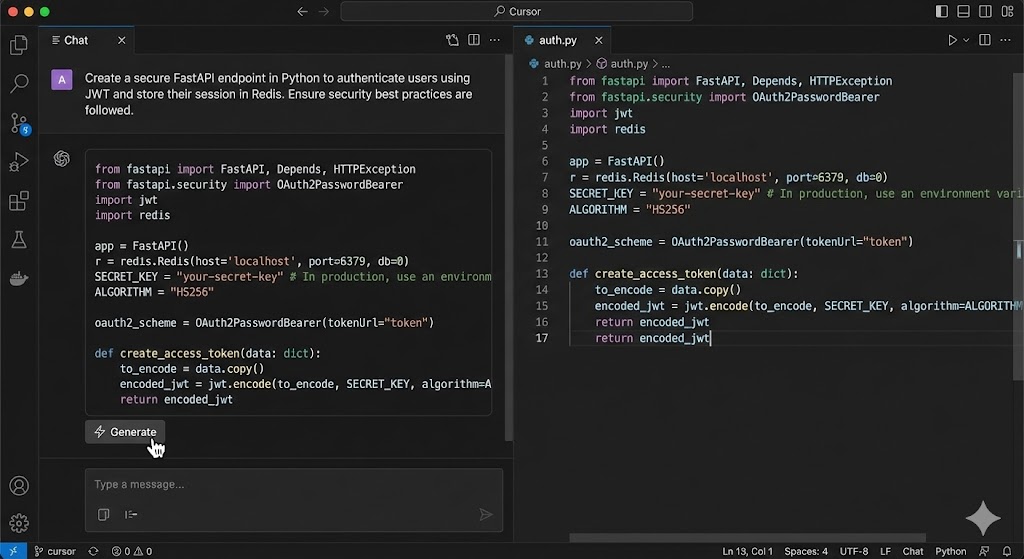Toggle the bottom panel layout
This screenshot has width=1024, height=559.
[965, 12]
